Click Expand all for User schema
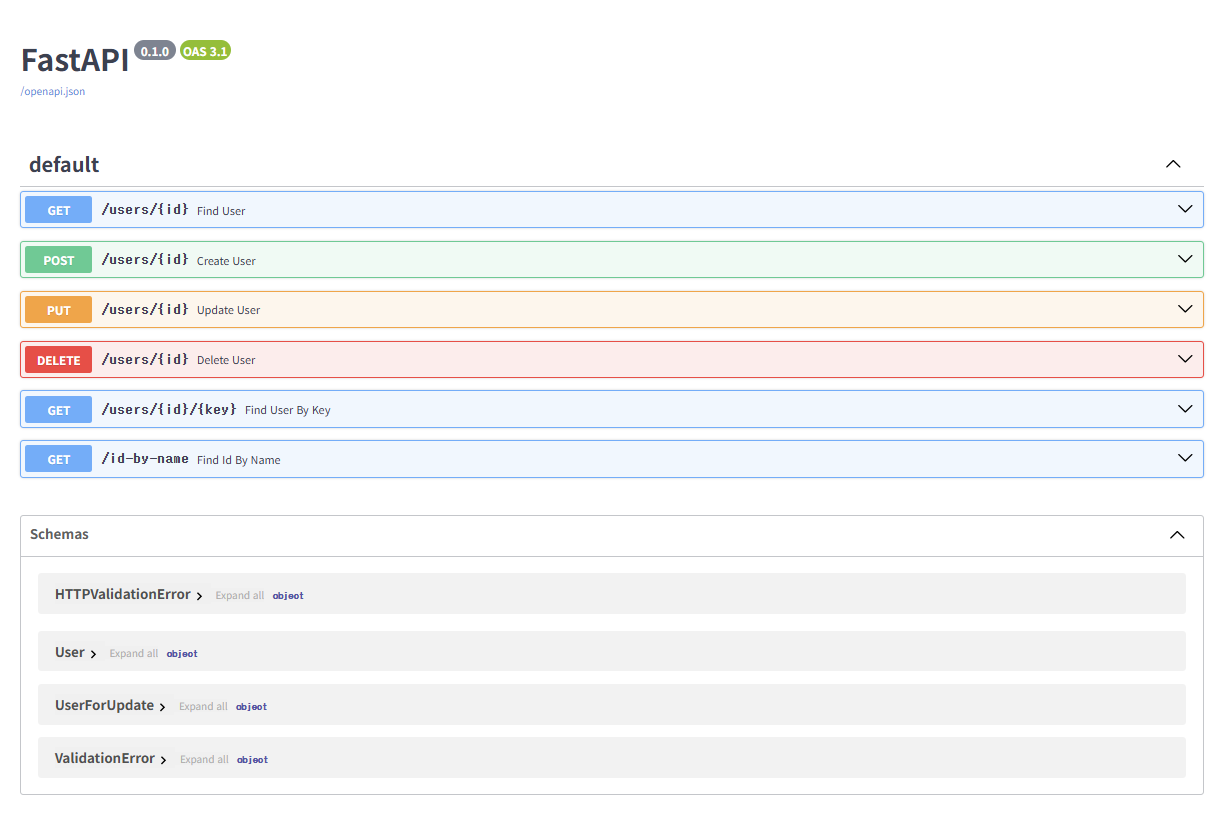The width and height of the screenshot is (1207, 829). (x=134, y=653)
